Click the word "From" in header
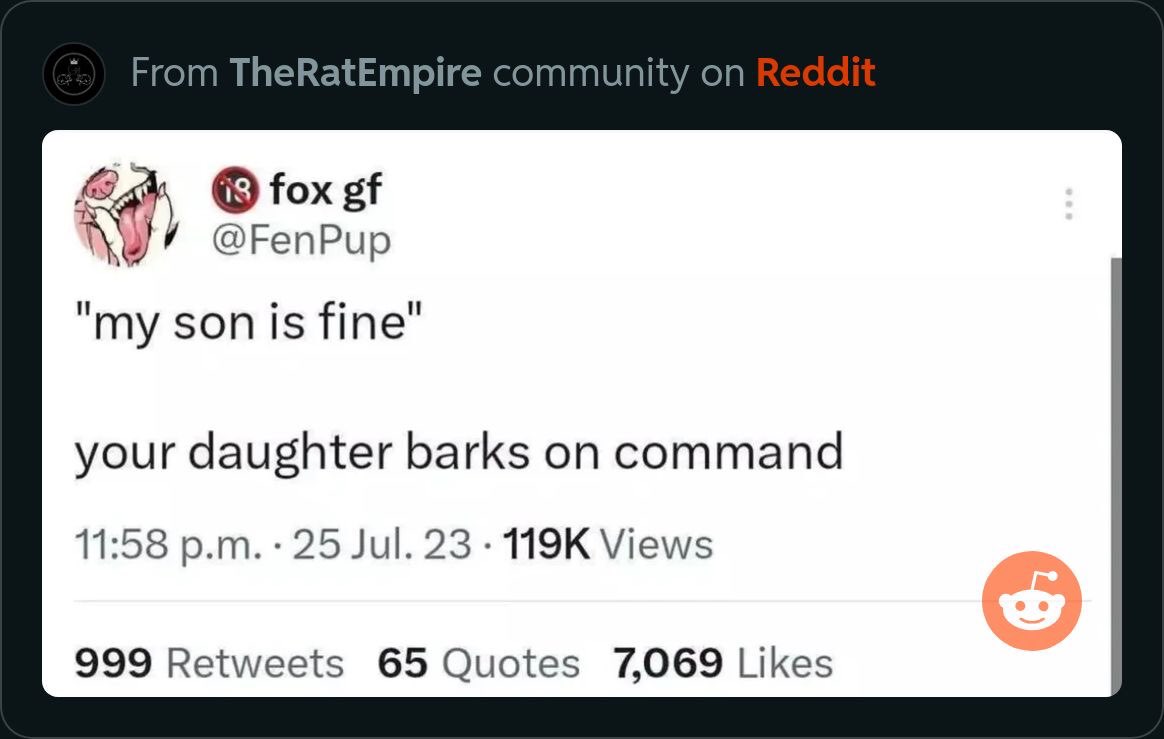The image size is (1164, 739). (x=174, y=73)
